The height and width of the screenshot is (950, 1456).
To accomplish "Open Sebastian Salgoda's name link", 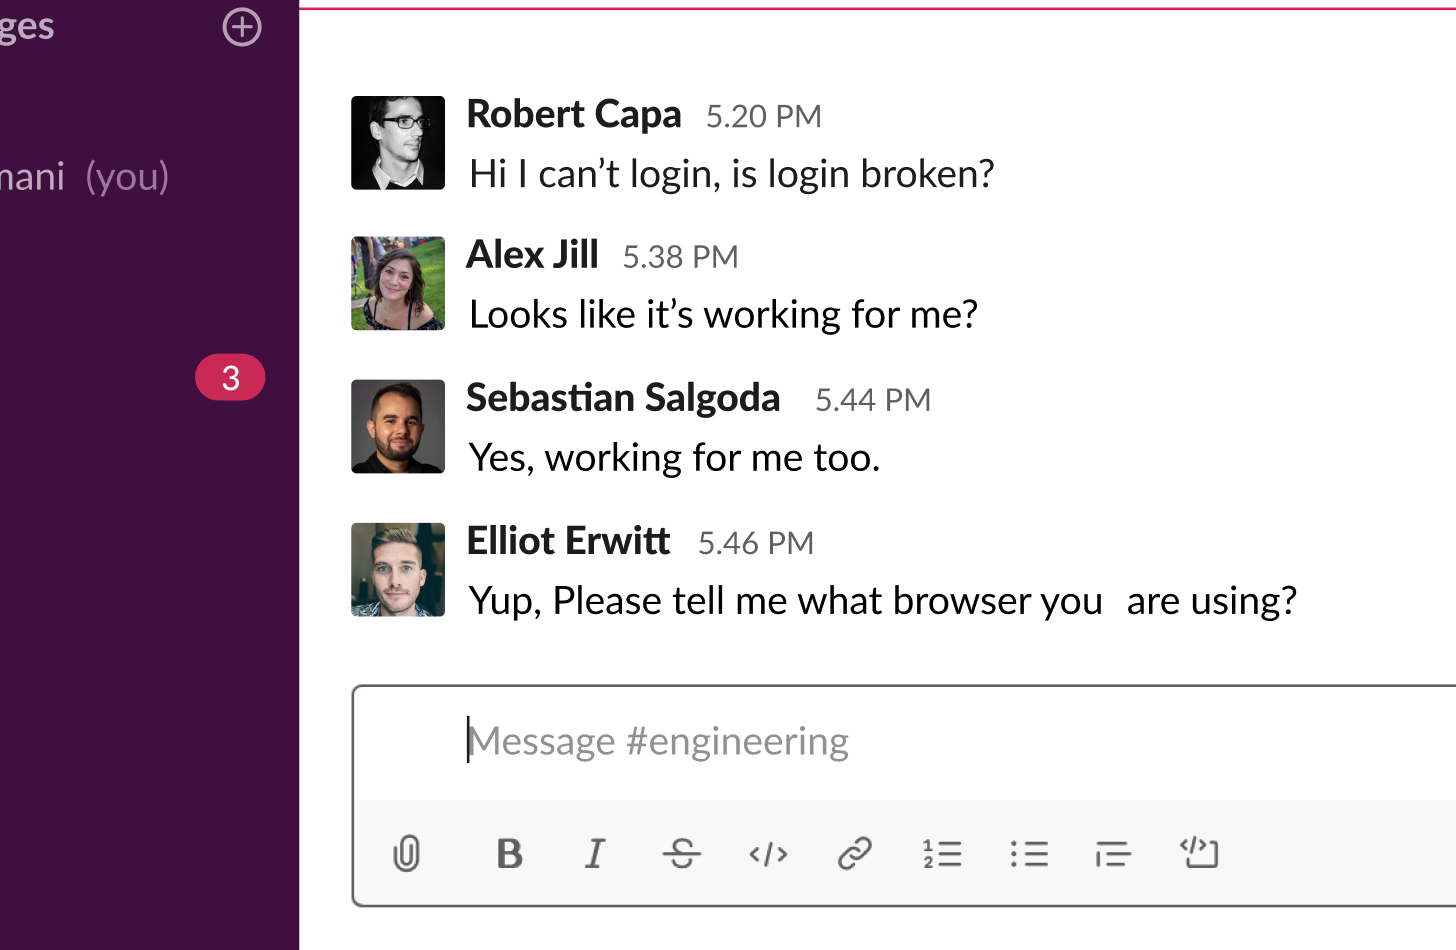I will 623,398.
